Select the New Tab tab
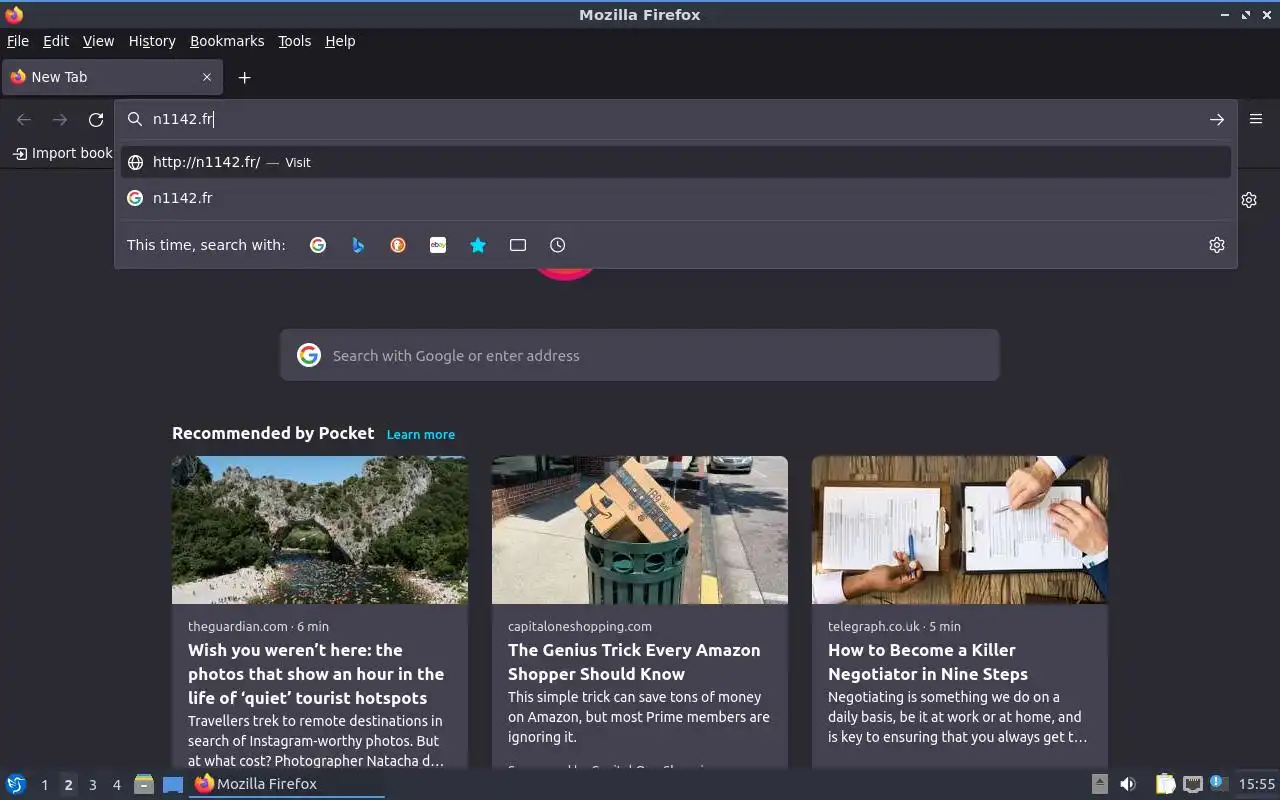The height and width of the screenshot is (800, 1280). click(x=112, y=77)
